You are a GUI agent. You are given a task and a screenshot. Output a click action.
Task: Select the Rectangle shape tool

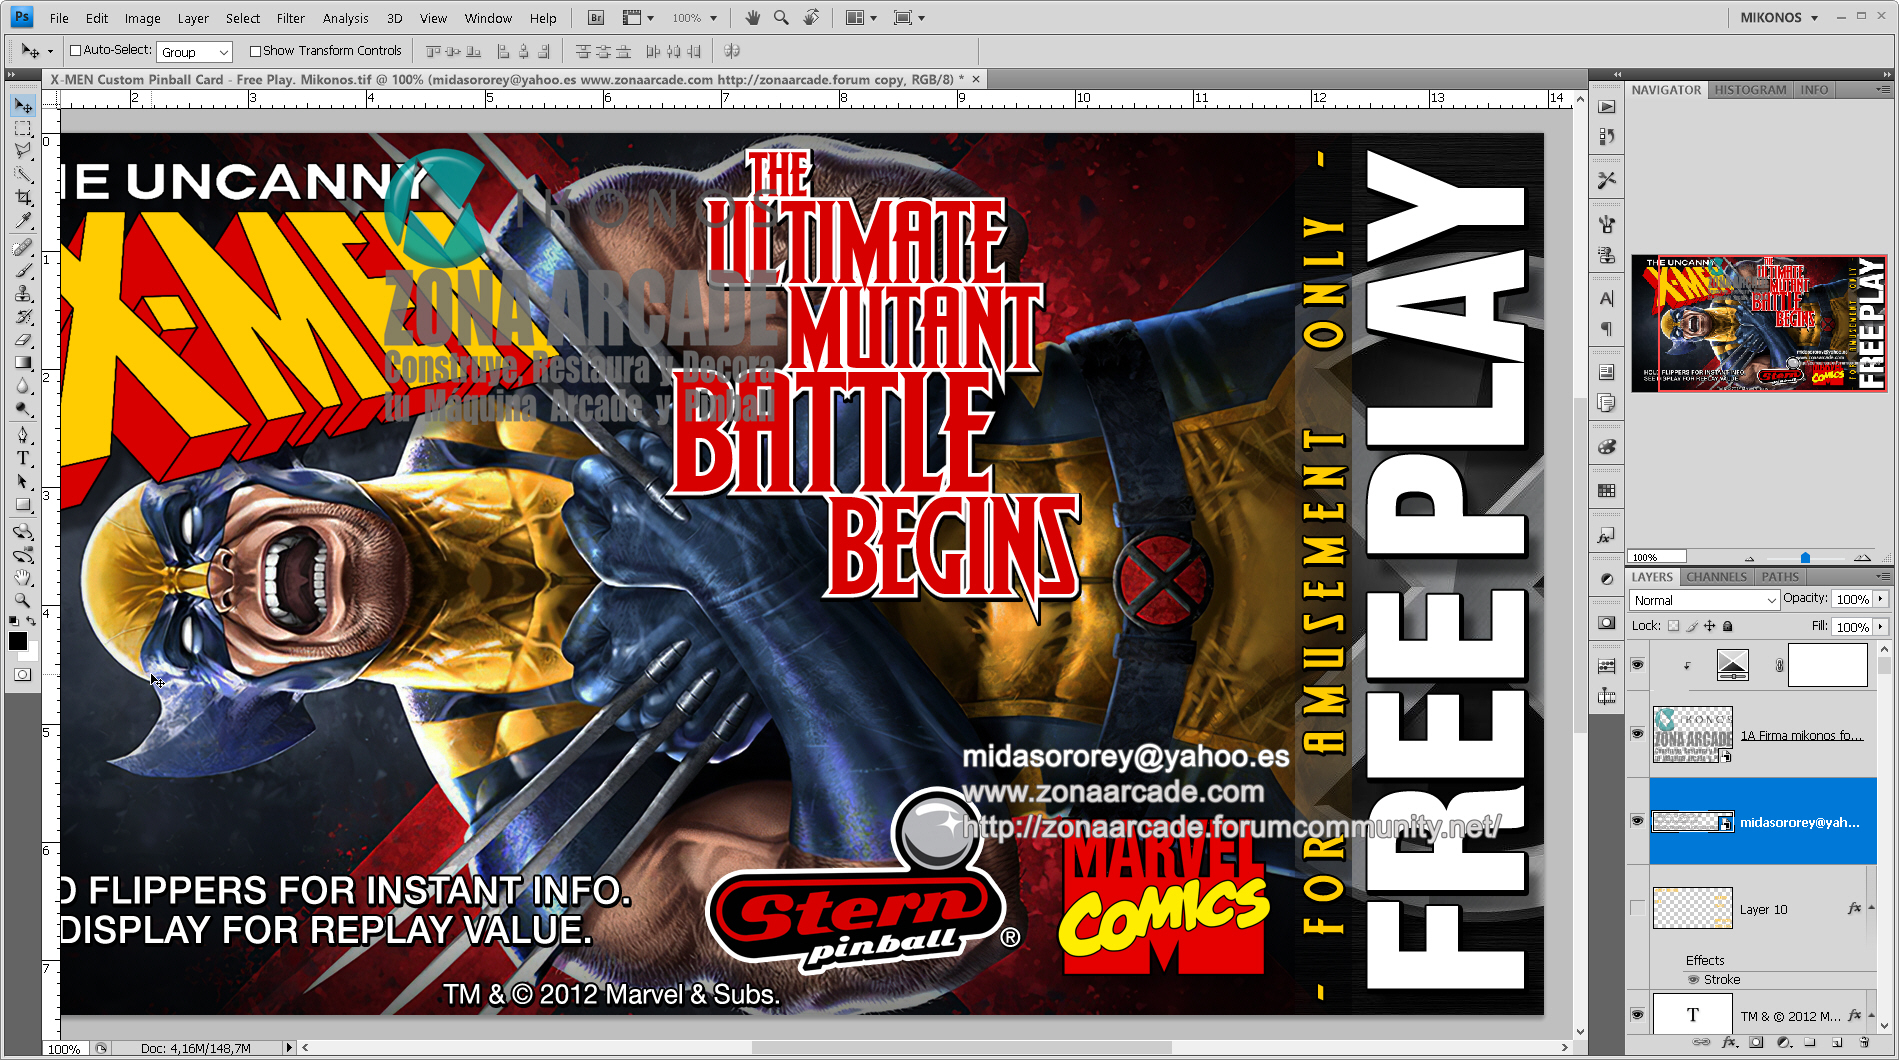coord(23,504)
